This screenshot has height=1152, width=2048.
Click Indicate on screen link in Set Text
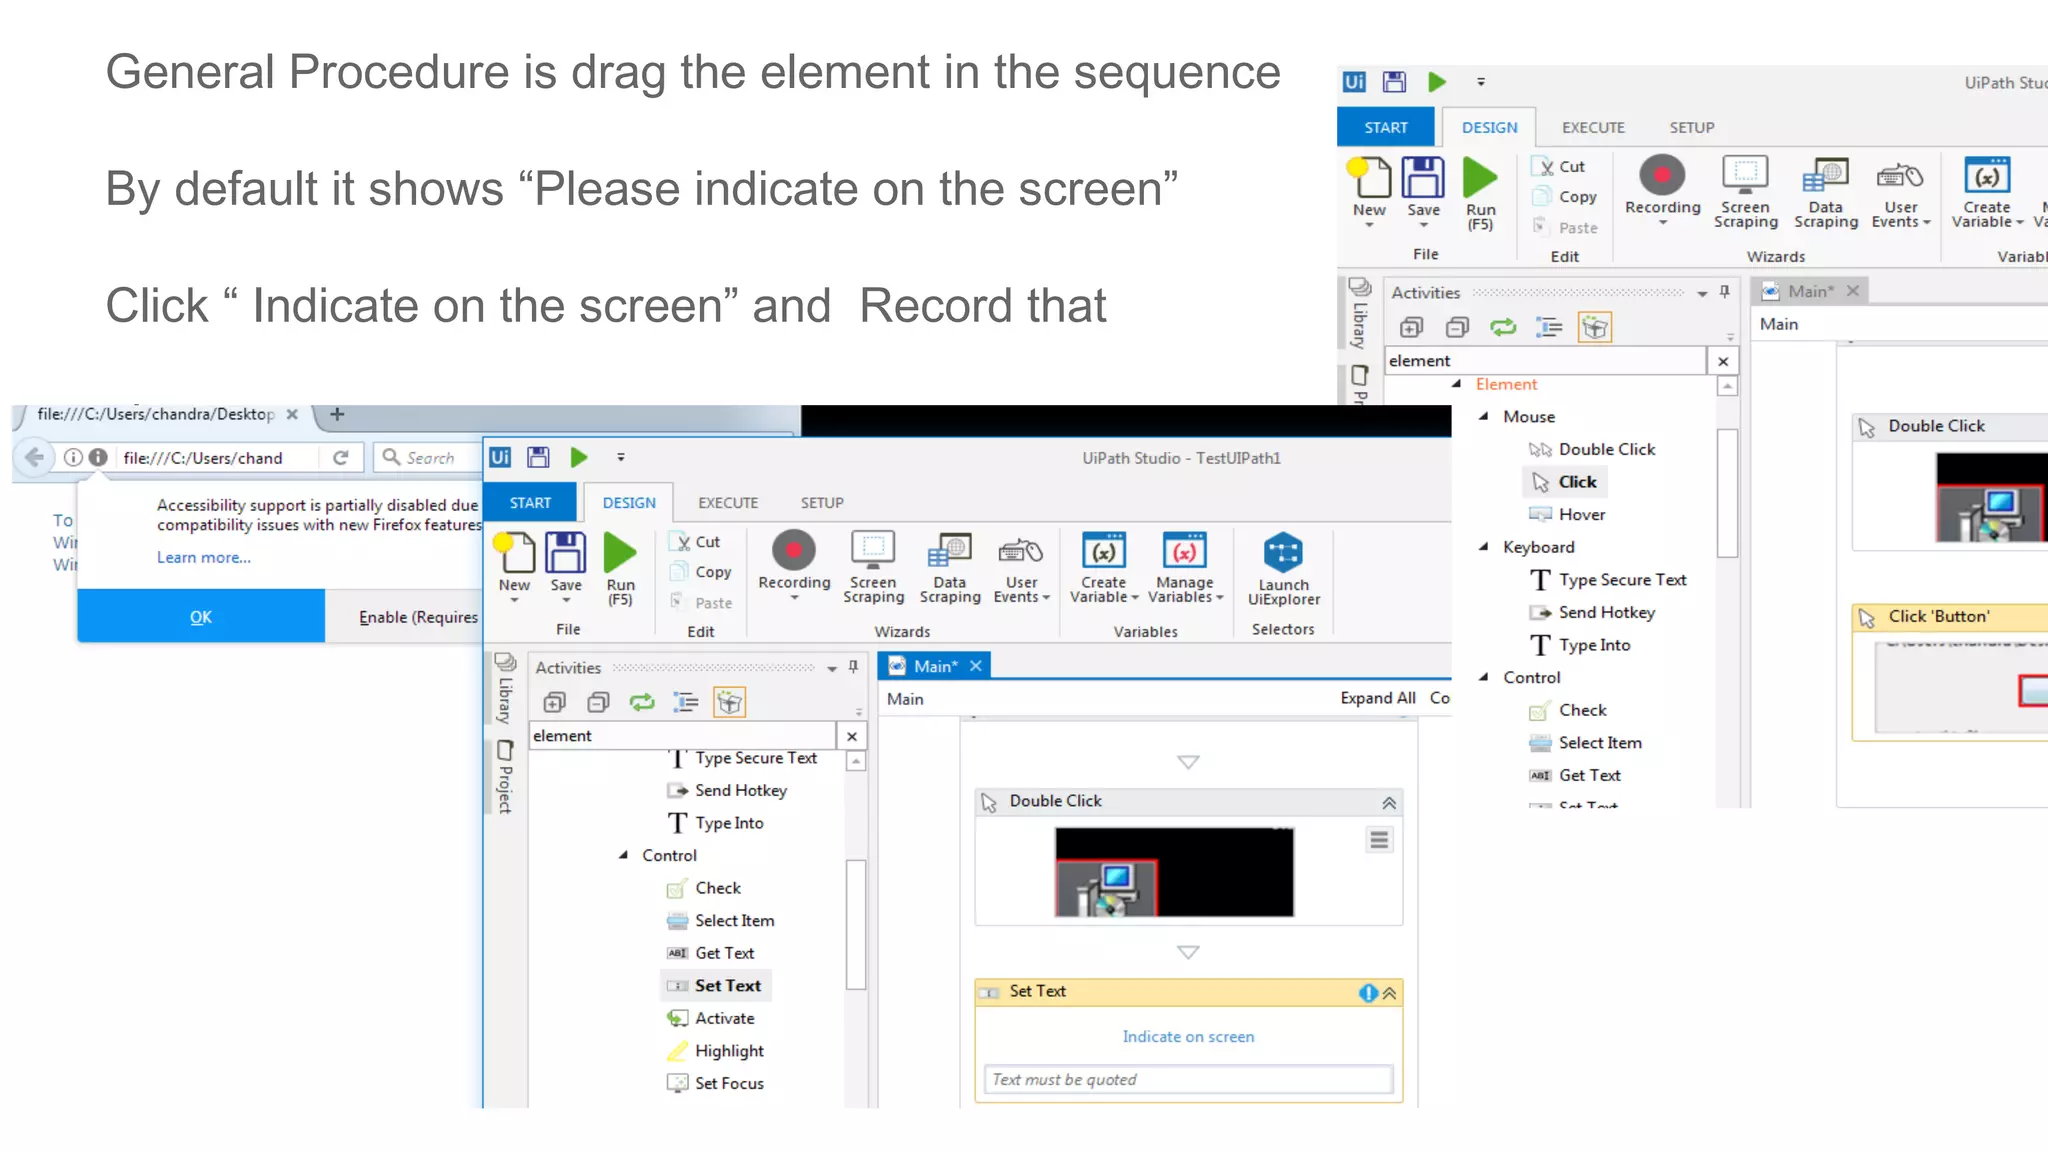[x=1188, y=1037]
